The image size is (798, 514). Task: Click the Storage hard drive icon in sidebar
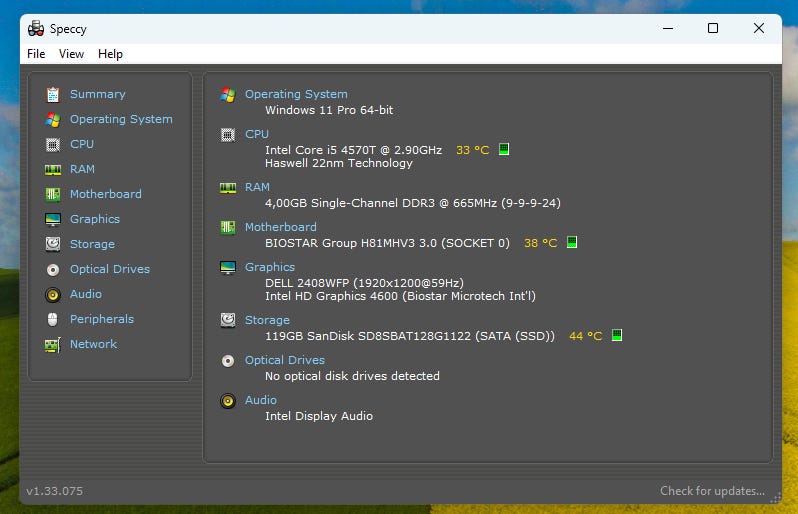pyautogui.click(x=53, y=244)
